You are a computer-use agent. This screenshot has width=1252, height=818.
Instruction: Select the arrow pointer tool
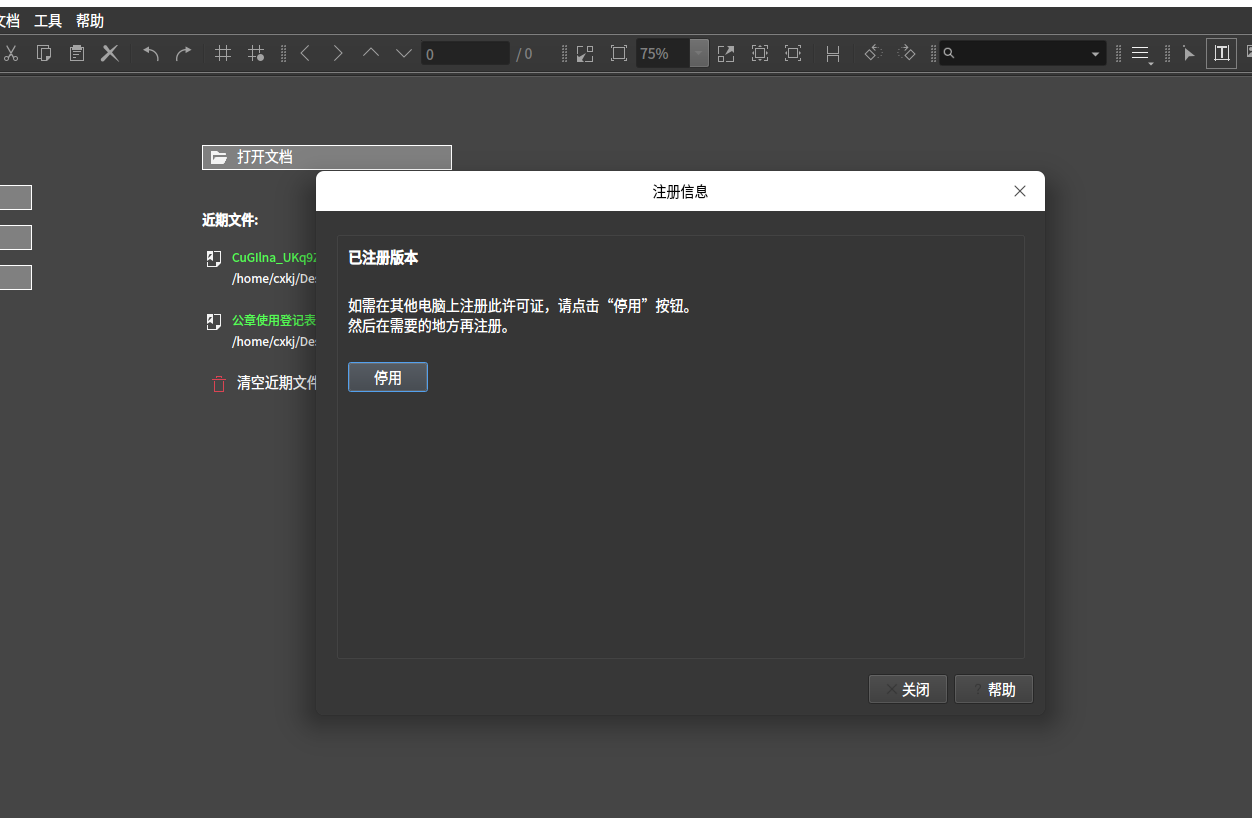pos(1188,54)
